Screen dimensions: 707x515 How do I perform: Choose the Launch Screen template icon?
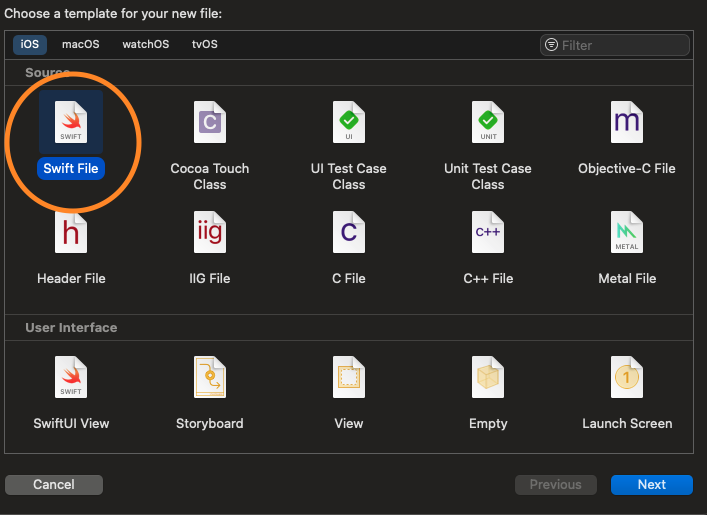tap(627, 377)
